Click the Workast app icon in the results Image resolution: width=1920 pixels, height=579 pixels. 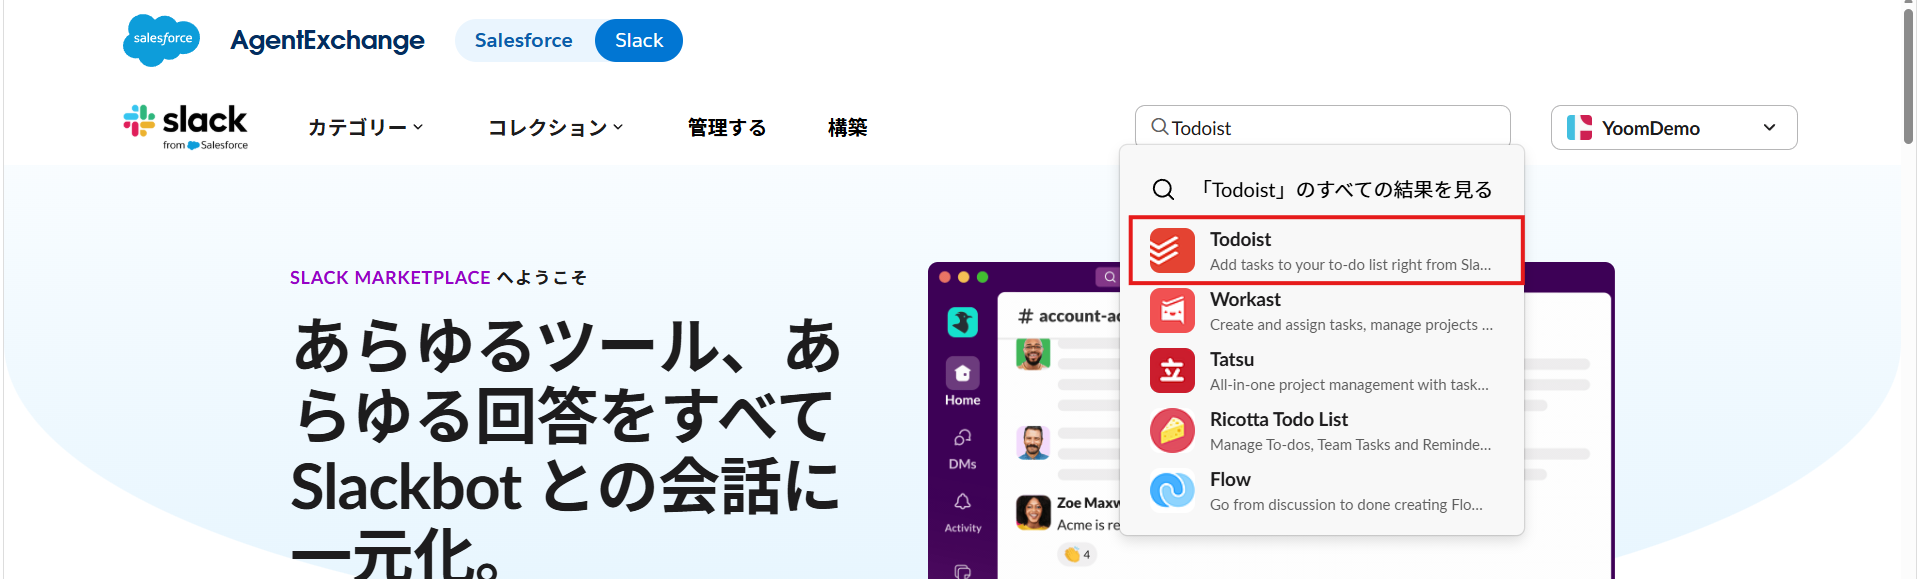coord(1172,310)
